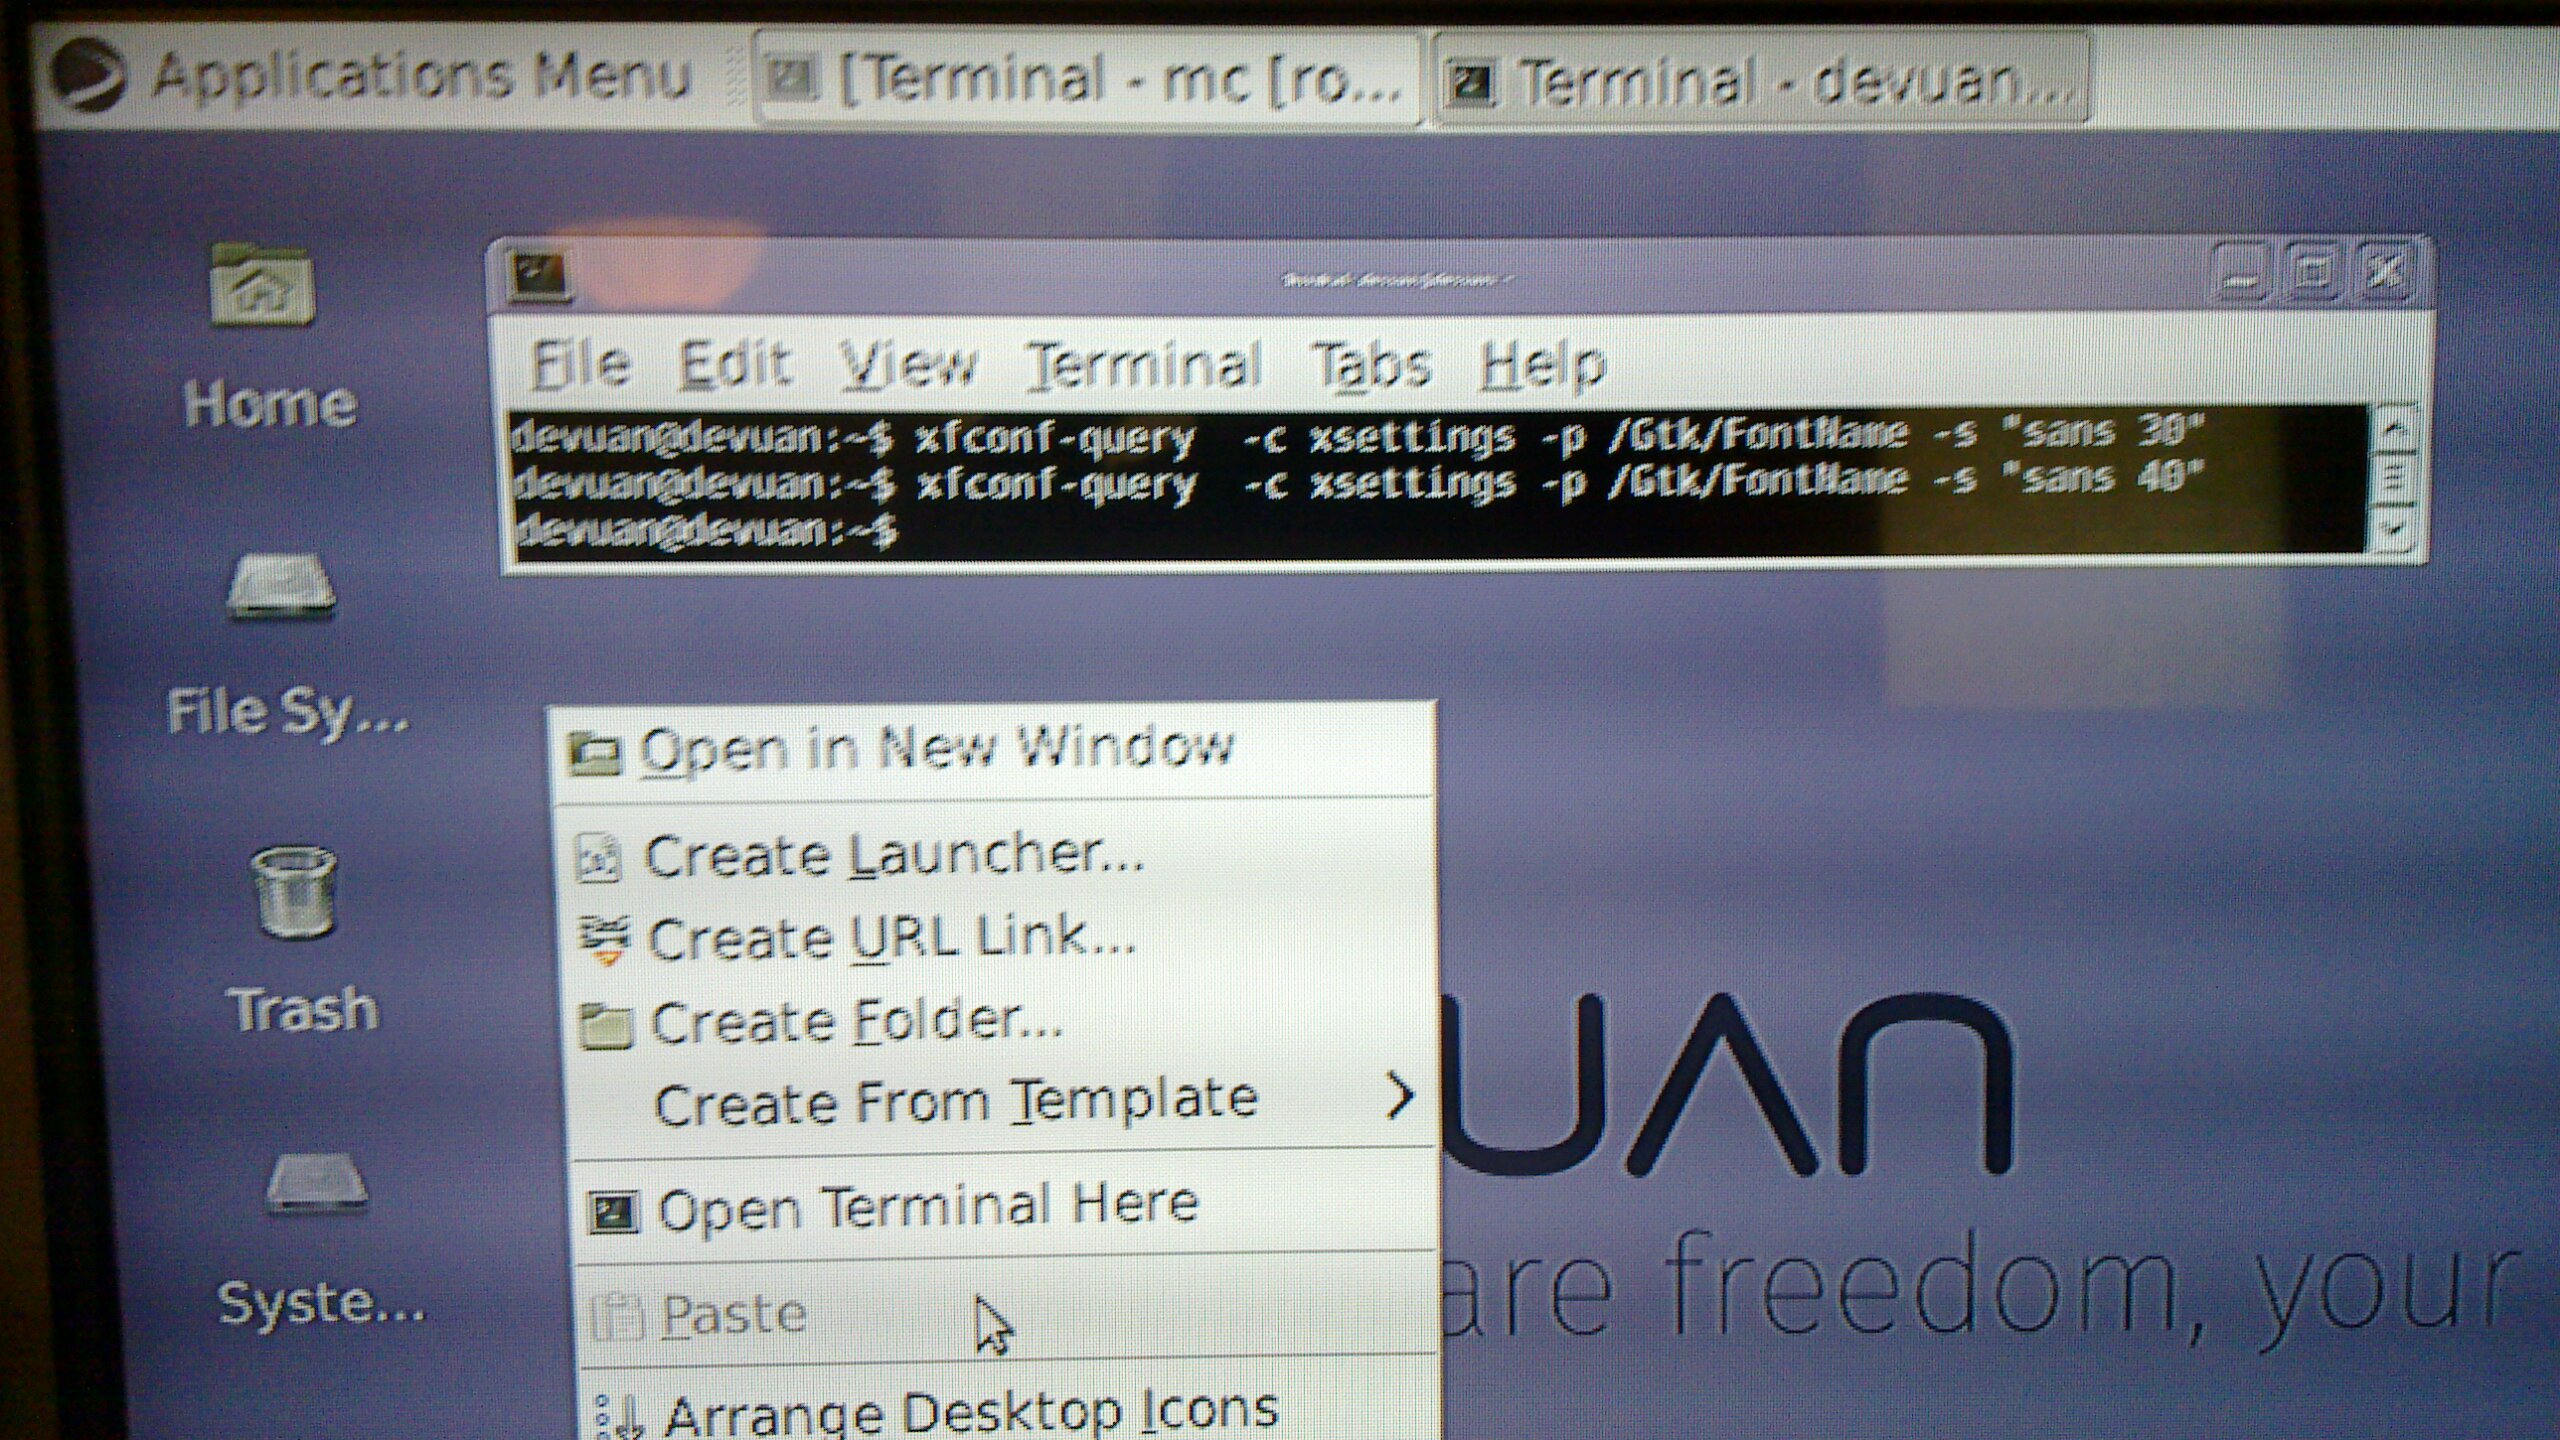Open the Trash desktop icon

pos(293,893)
